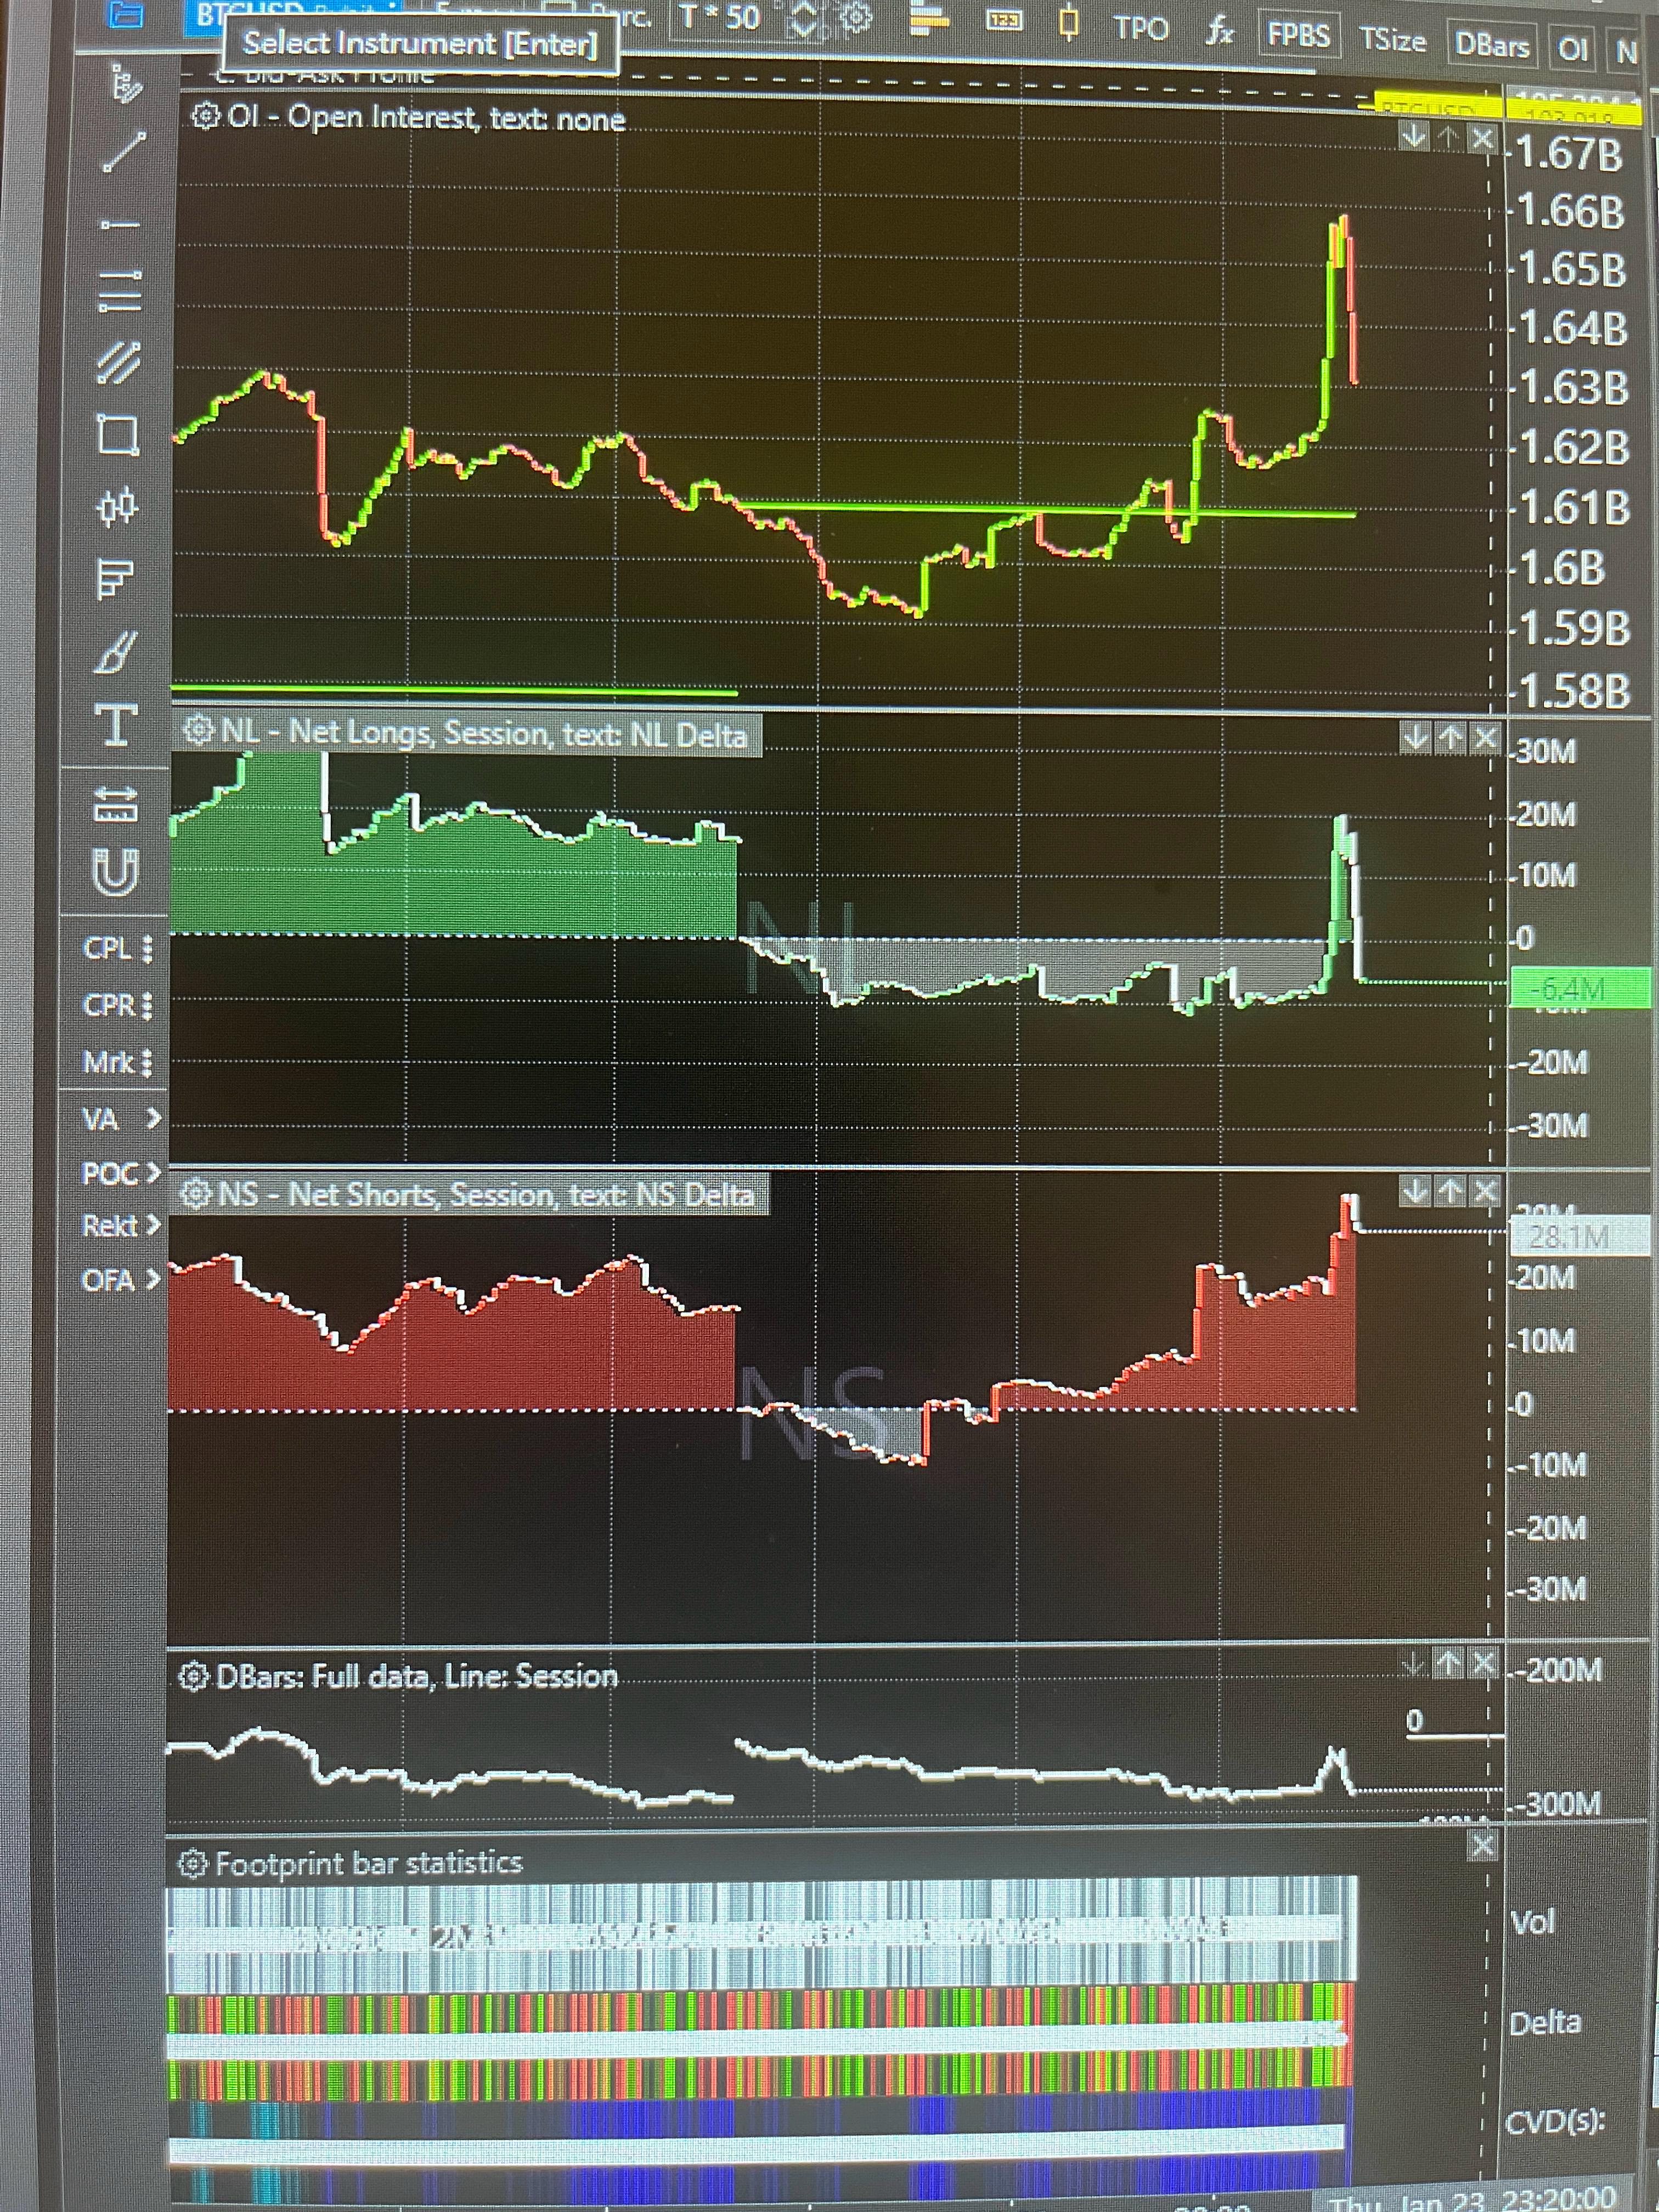The height and width of the screenshot is (2212, 1659).
Task: Click the DBars: Full data panel title
Action: click(416, 1677)
